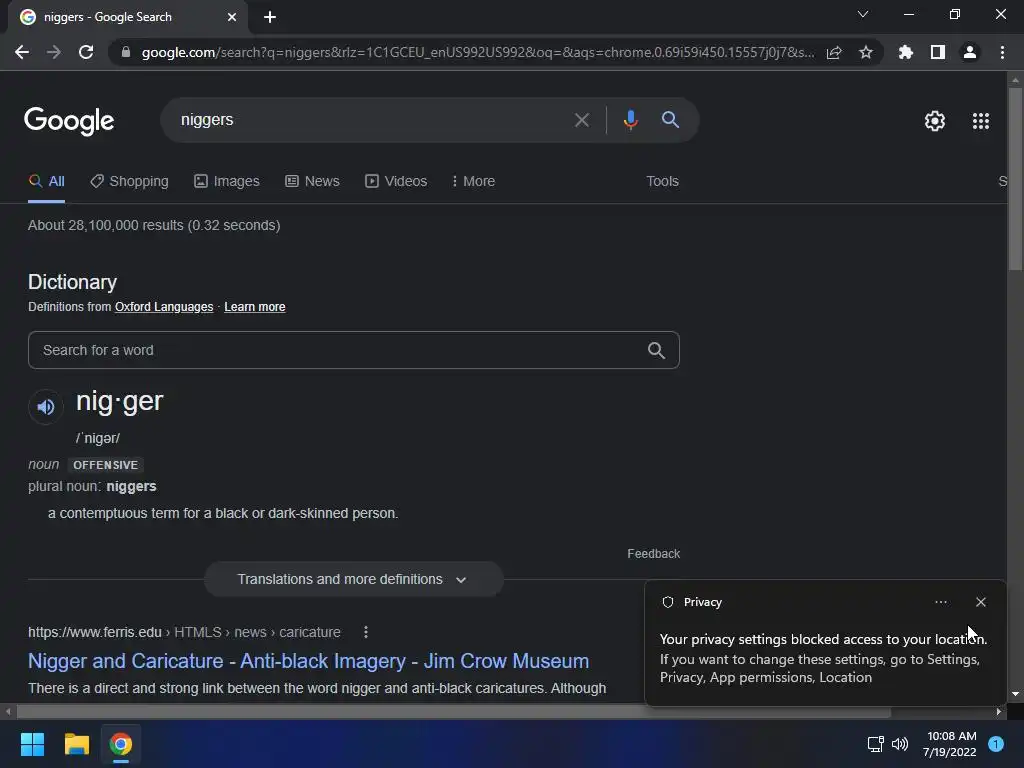Follow the Learn more link

click(255, 307)
